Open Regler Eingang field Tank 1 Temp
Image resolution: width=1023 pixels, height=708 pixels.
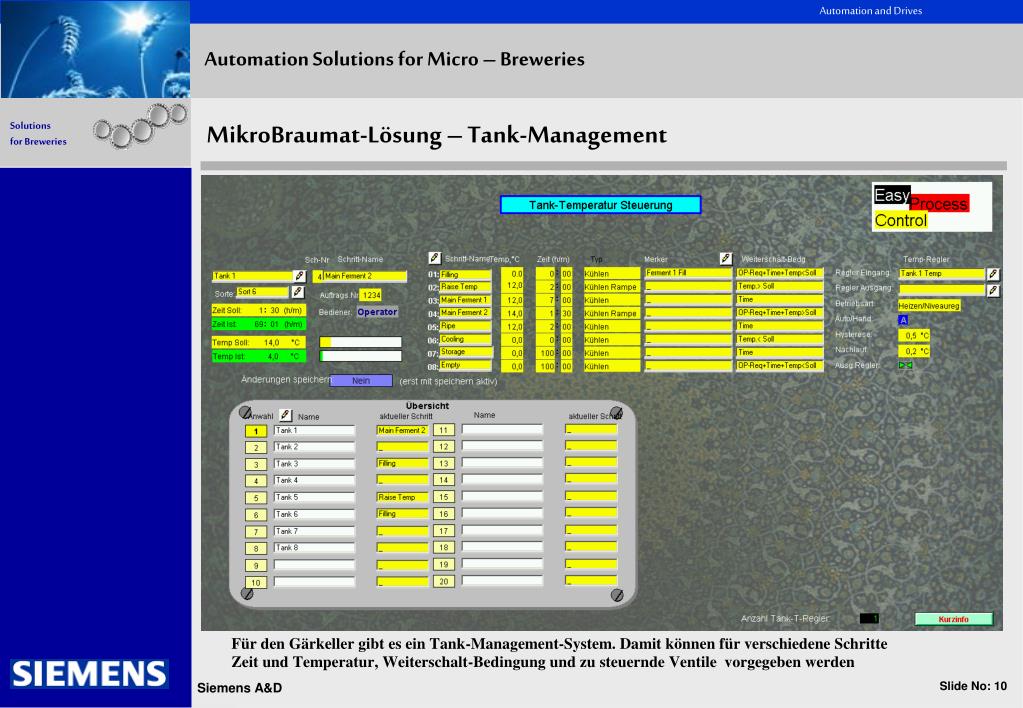(941, 274)
